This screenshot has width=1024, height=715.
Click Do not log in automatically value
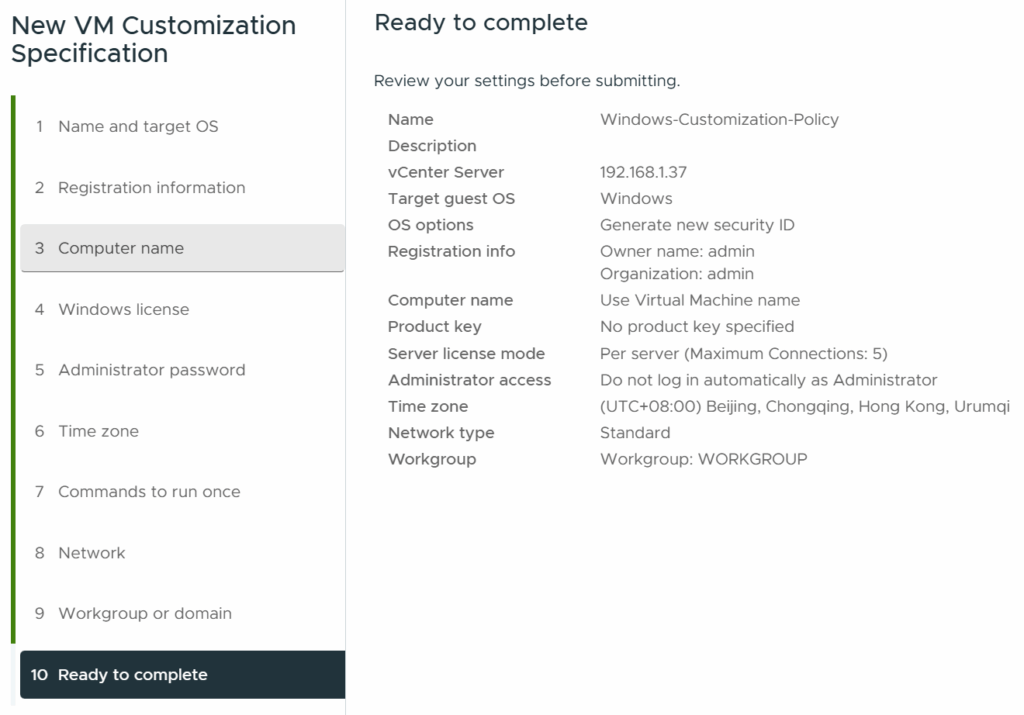pyautogui.click(x=769, y=380)
